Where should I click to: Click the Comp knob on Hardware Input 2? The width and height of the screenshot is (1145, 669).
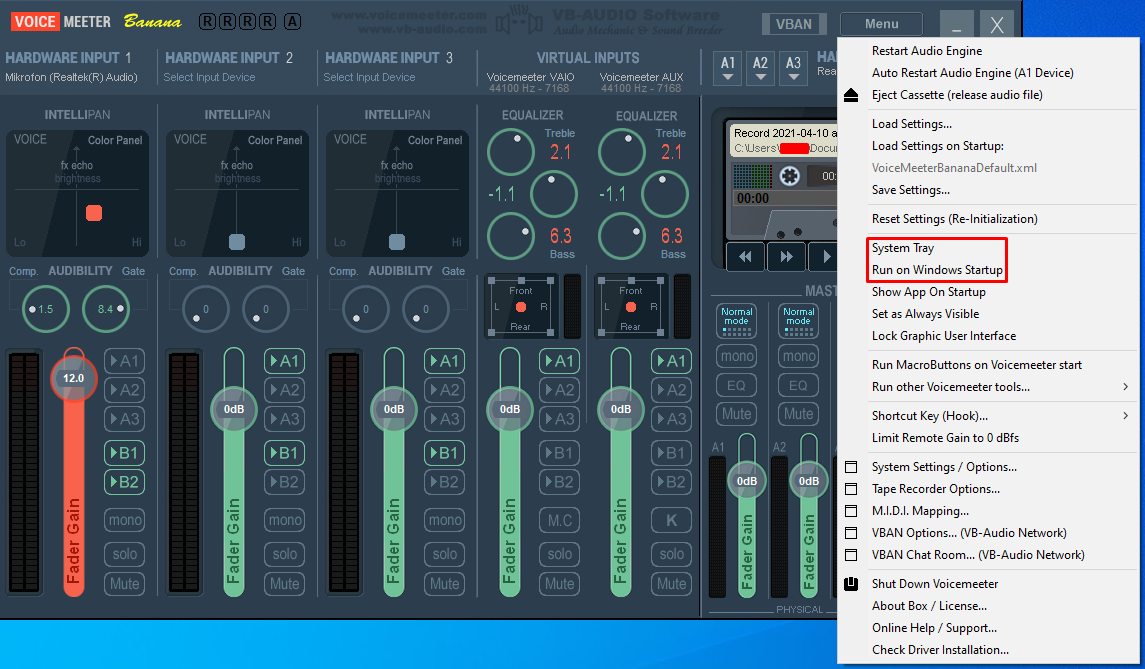(206, 309)
